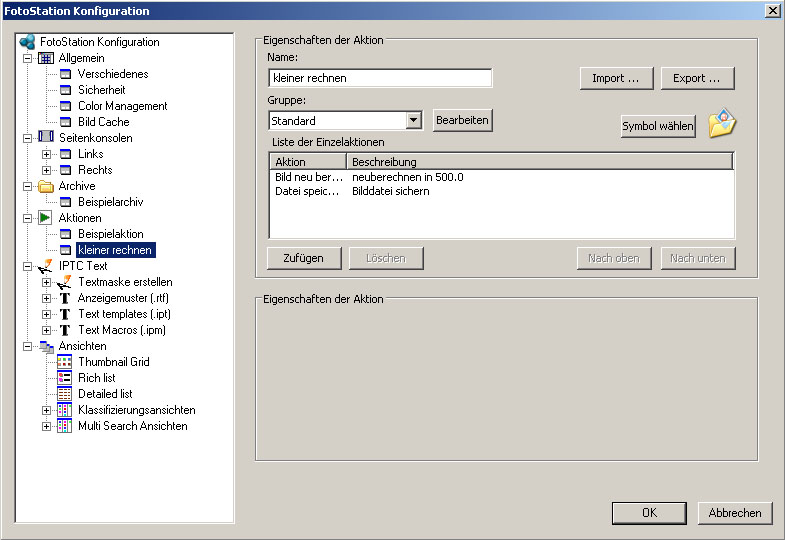Click the Verschiedenes page icon
Screen dimensions: 785x540
tap(65, 74)
